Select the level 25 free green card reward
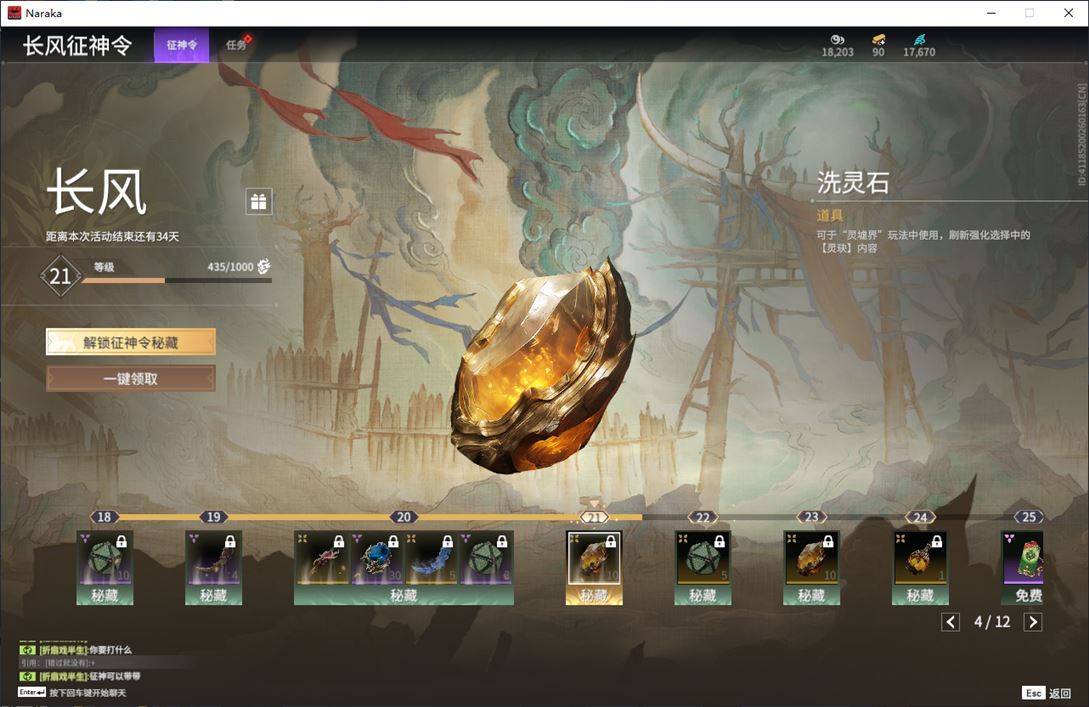 1022,558
